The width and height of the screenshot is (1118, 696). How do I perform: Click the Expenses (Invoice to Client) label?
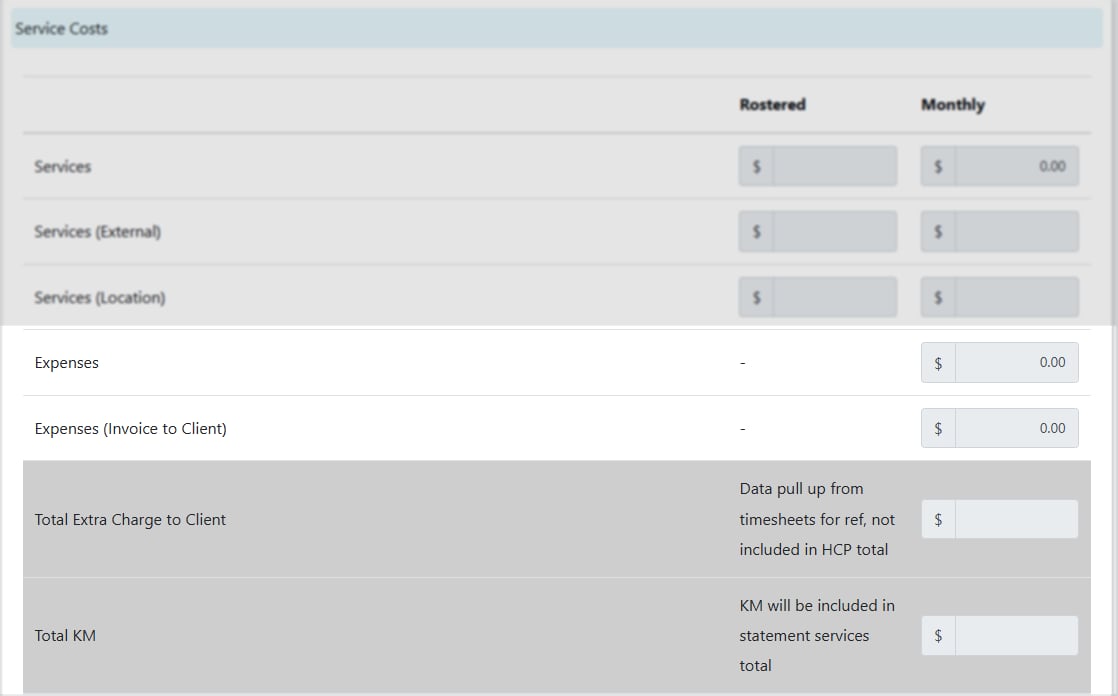click(130, 429)
